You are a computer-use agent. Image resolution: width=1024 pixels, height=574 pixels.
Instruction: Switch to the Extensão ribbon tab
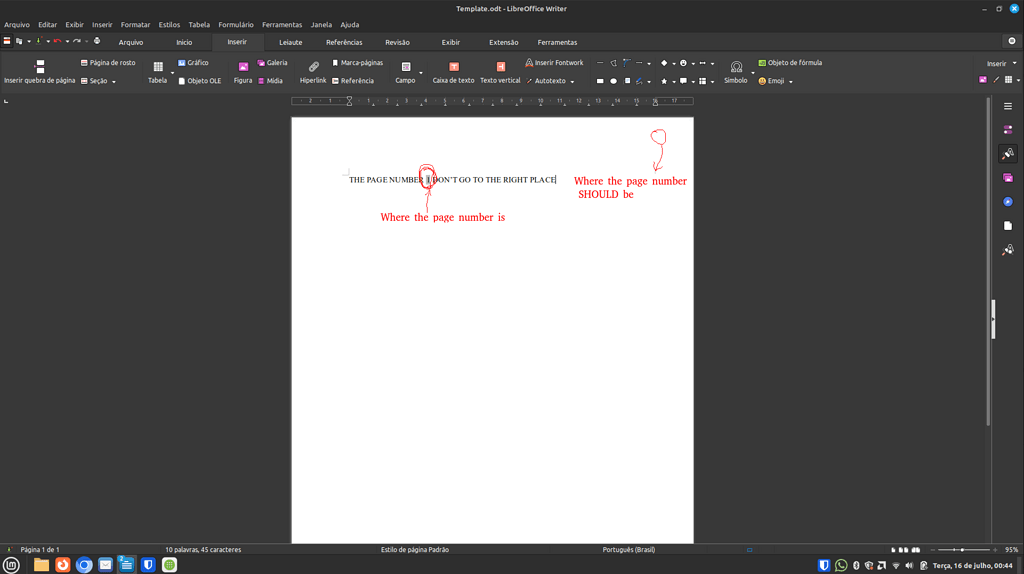[504, 42]
